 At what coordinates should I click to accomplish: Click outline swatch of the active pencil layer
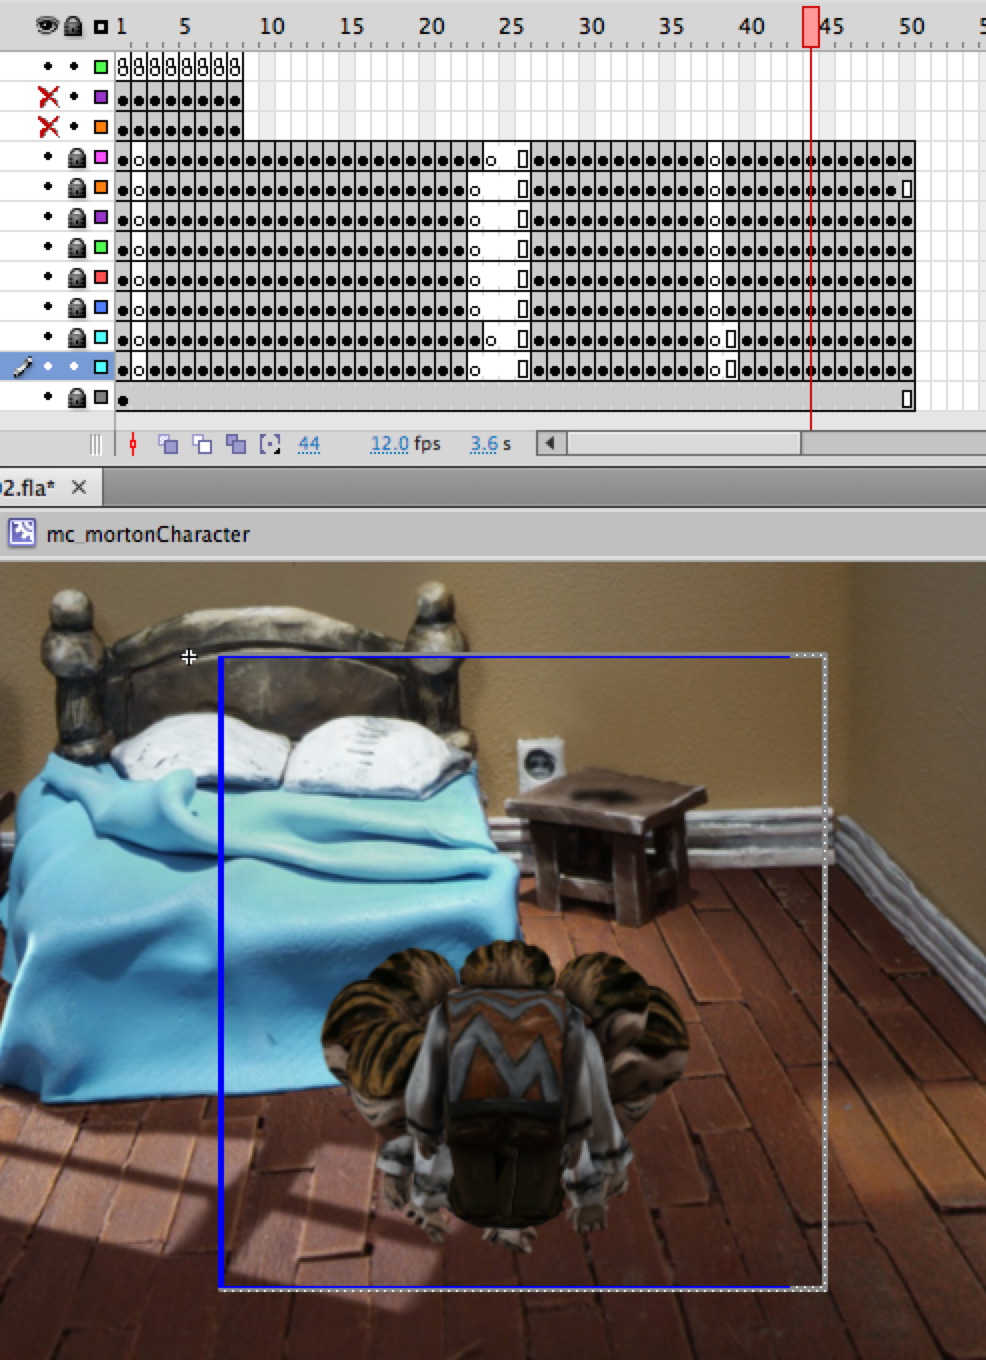[101, 367]
